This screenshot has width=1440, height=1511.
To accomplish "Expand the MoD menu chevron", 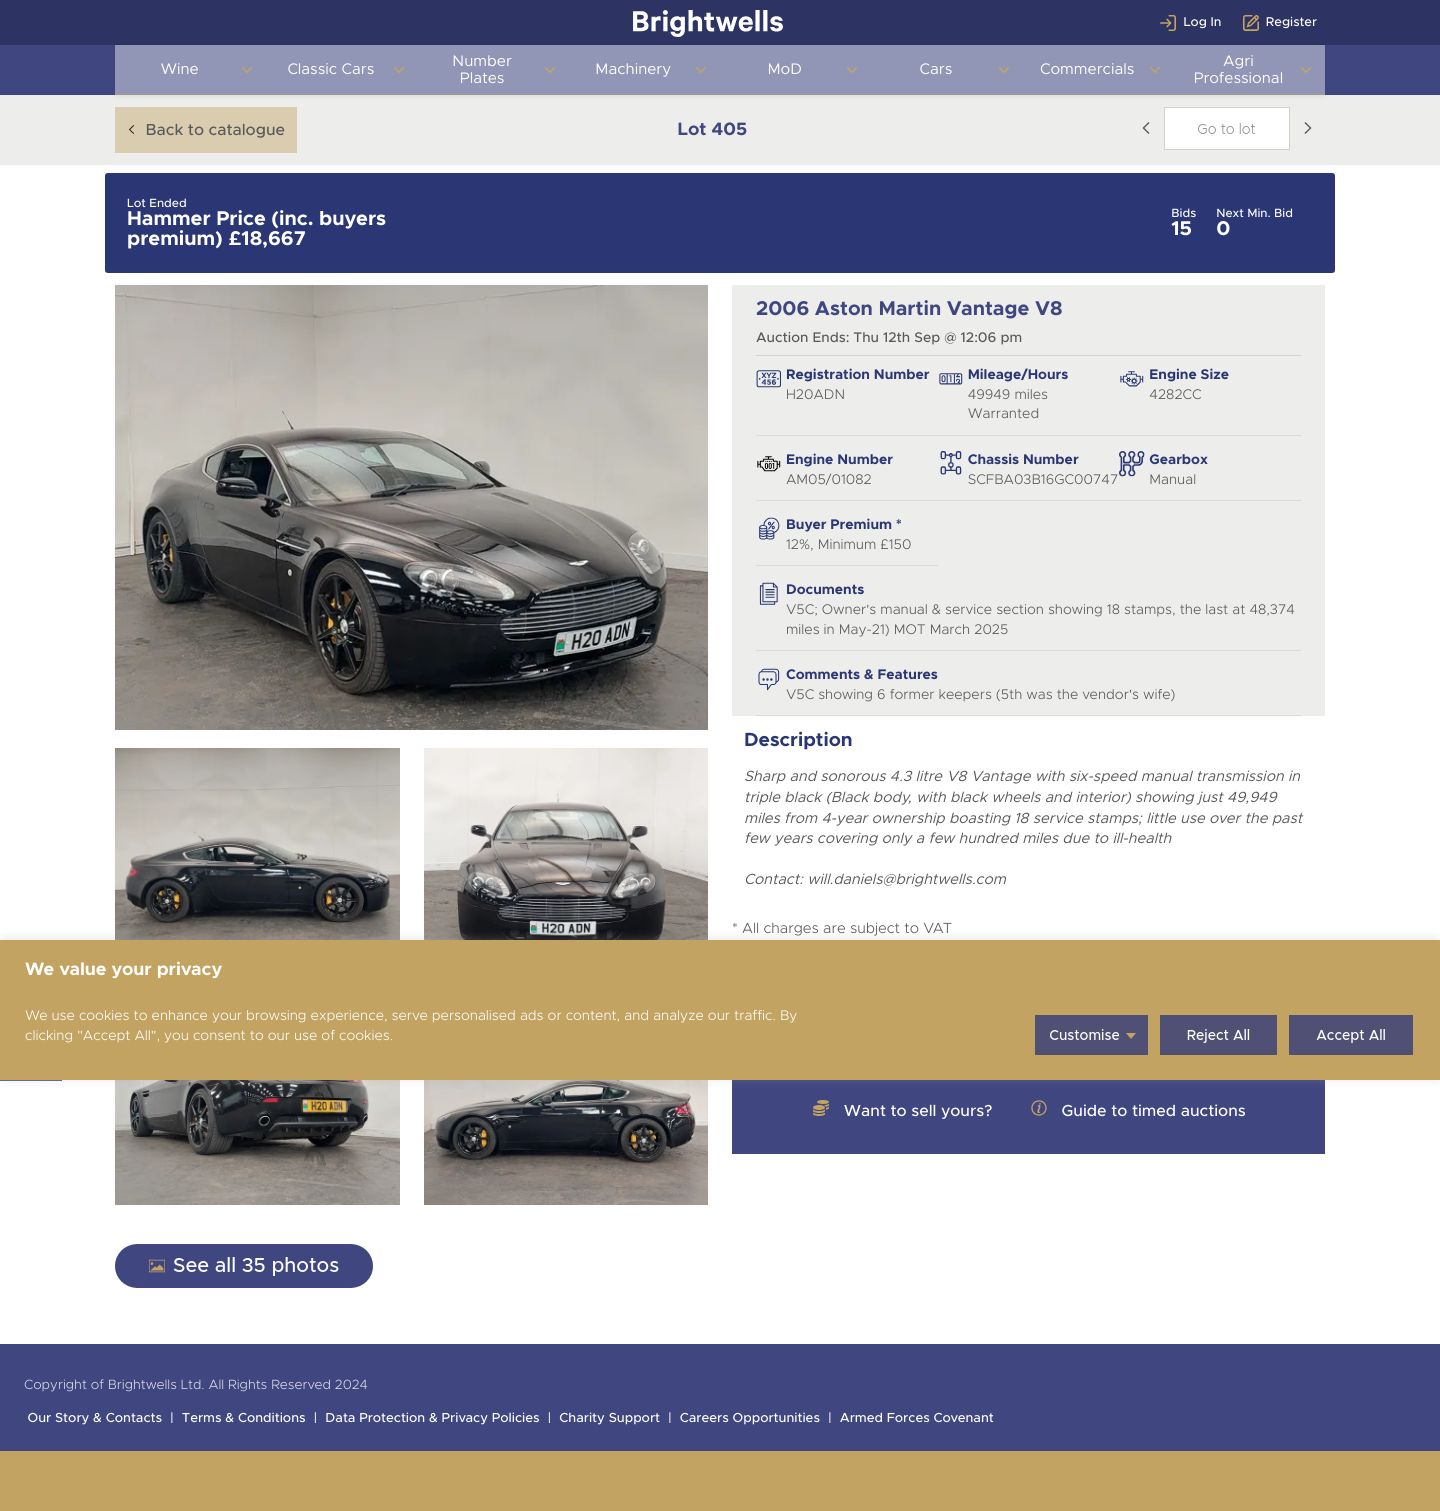I will [x=851, y=70].
